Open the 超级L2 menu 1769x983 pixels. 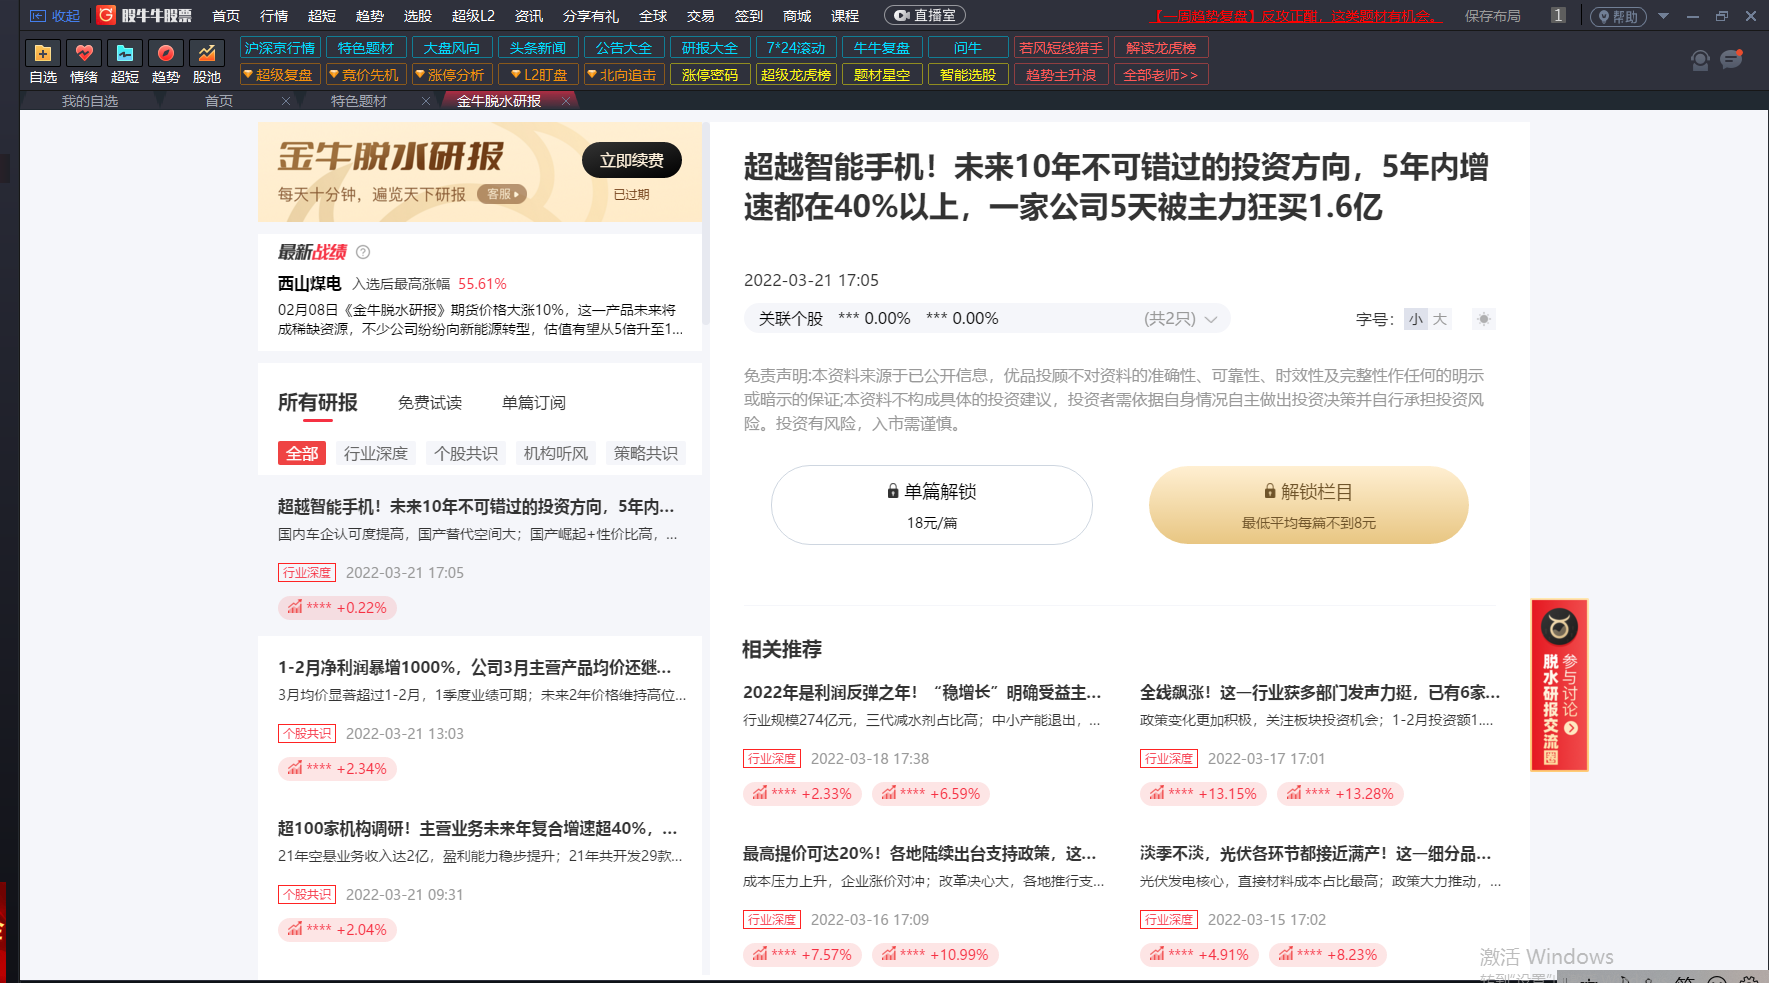click(x=473, y=16)
